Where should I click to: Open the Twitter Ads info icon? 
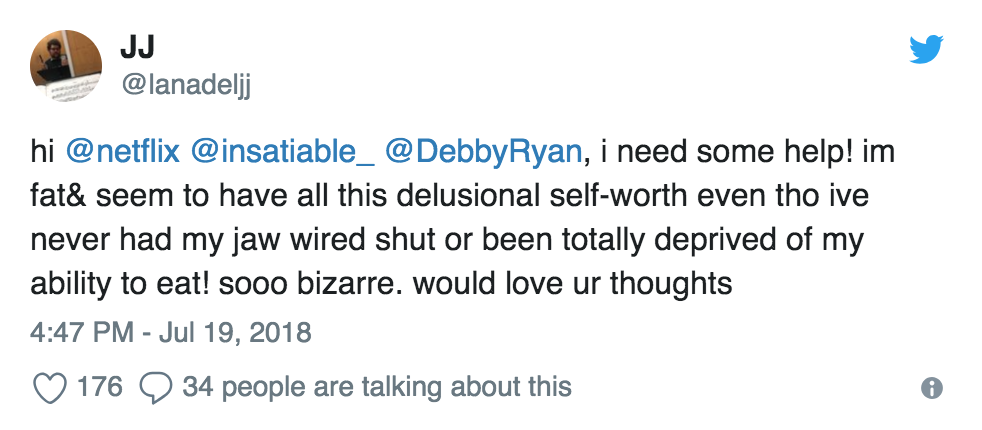coord(930,387)
